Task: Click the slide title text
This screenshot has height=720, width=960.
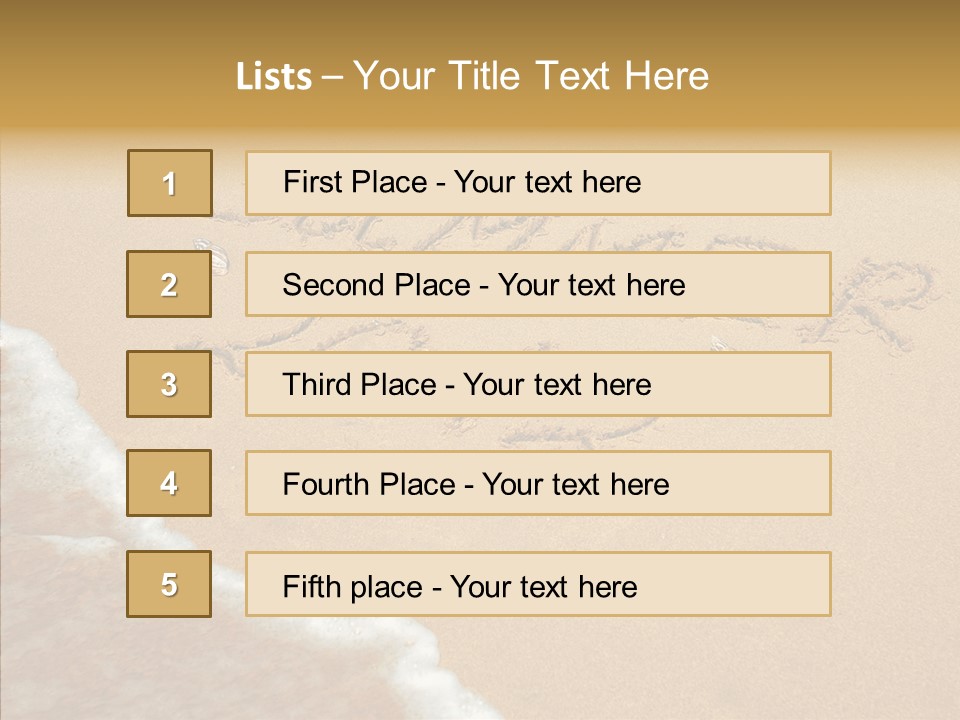Action: coord(472,76)
